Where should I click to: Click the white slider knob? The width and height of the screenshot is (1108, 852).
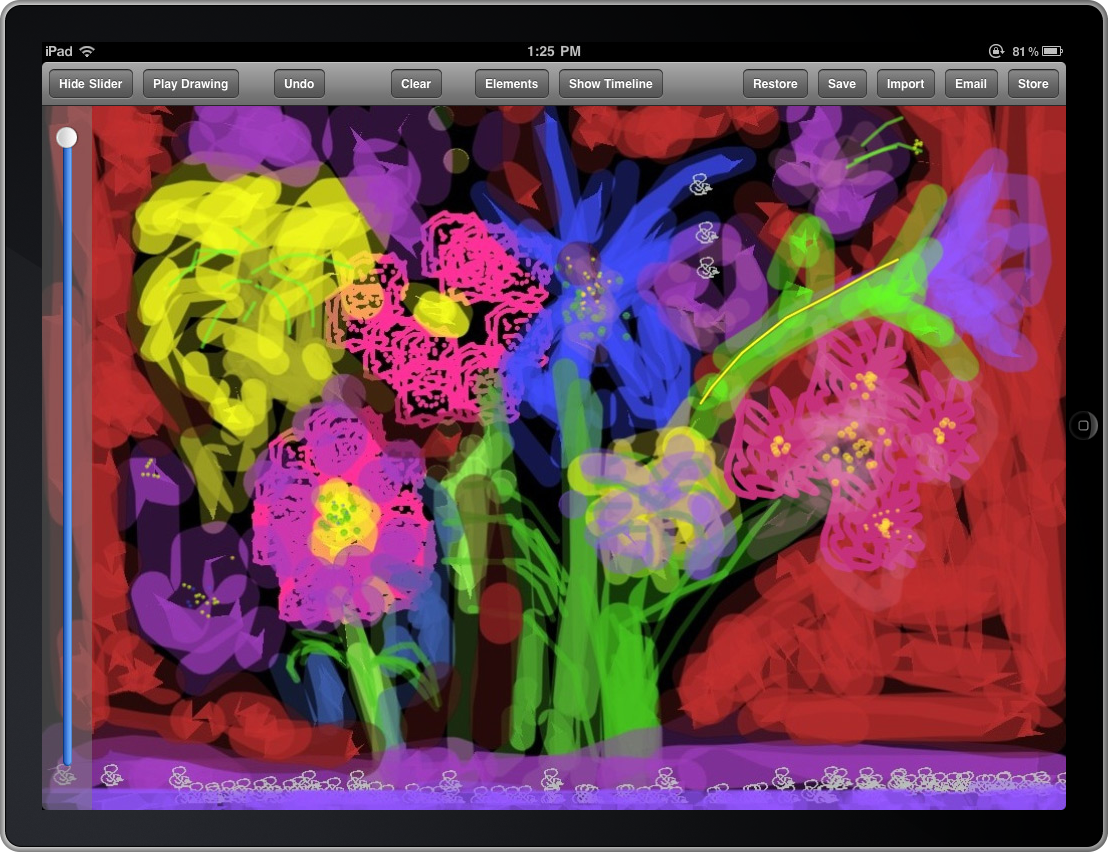tap(66, 137)
